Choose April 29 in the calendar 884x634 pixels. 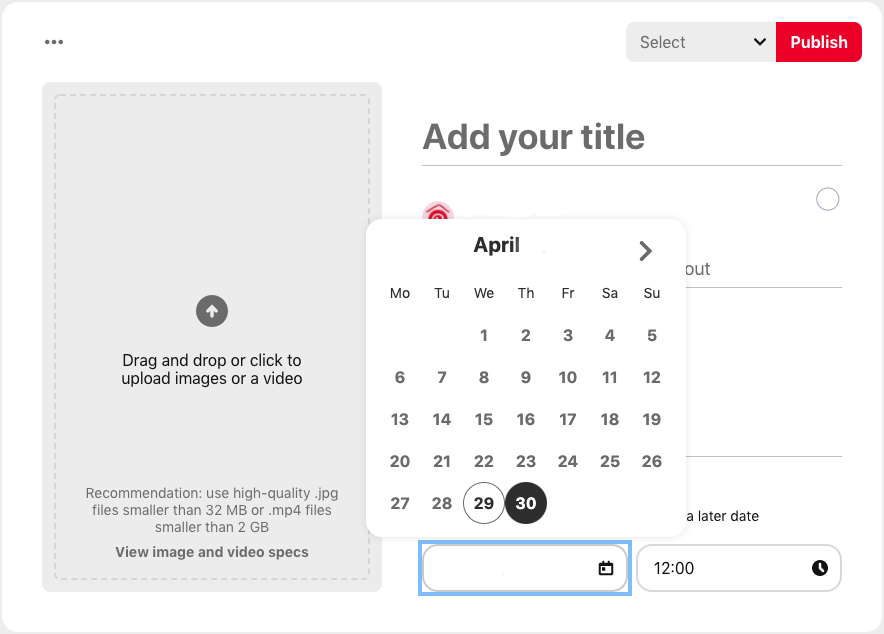point(484,503)
